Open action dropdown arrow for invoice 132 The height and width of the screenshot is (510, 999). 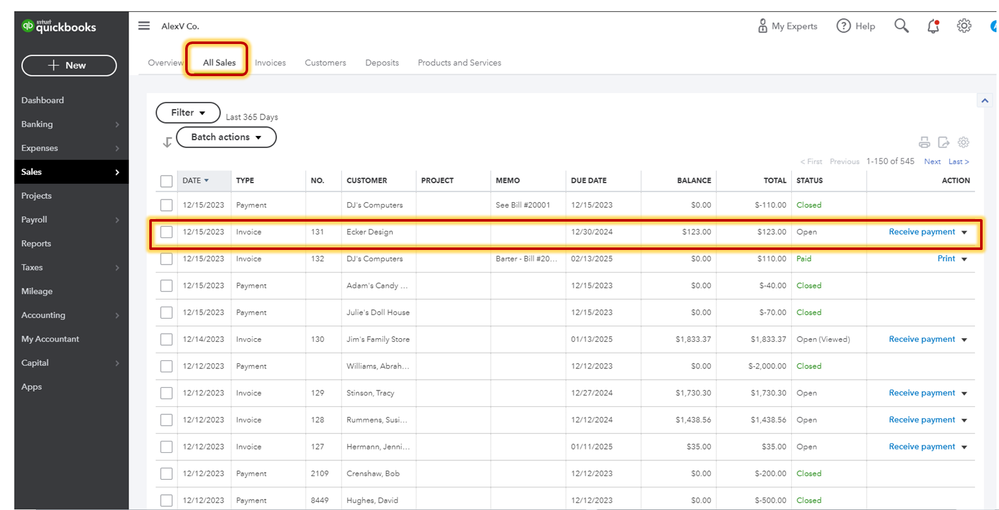[964, 259]
